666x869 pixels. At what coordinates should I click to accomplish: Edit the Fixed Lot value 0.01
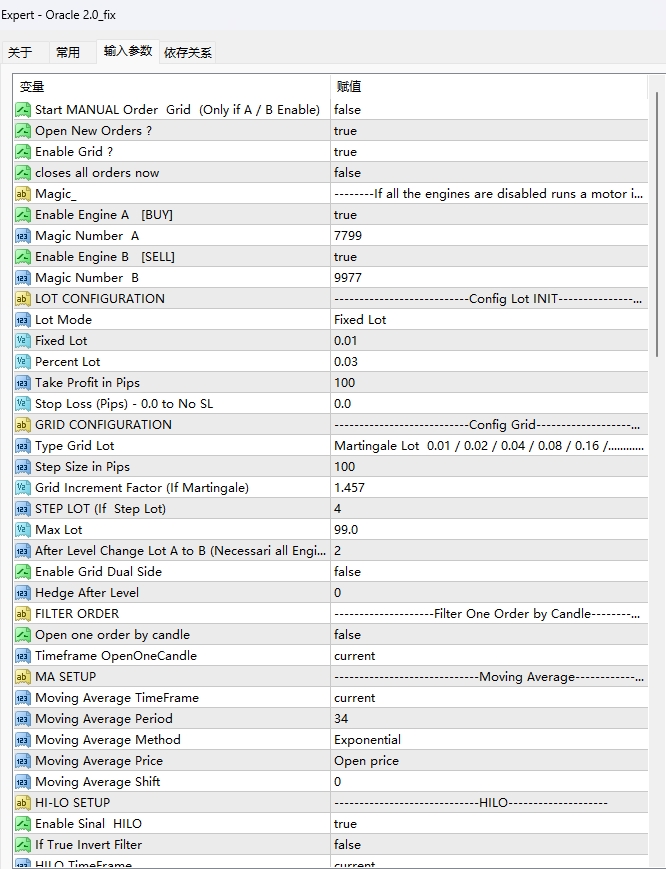489,341
